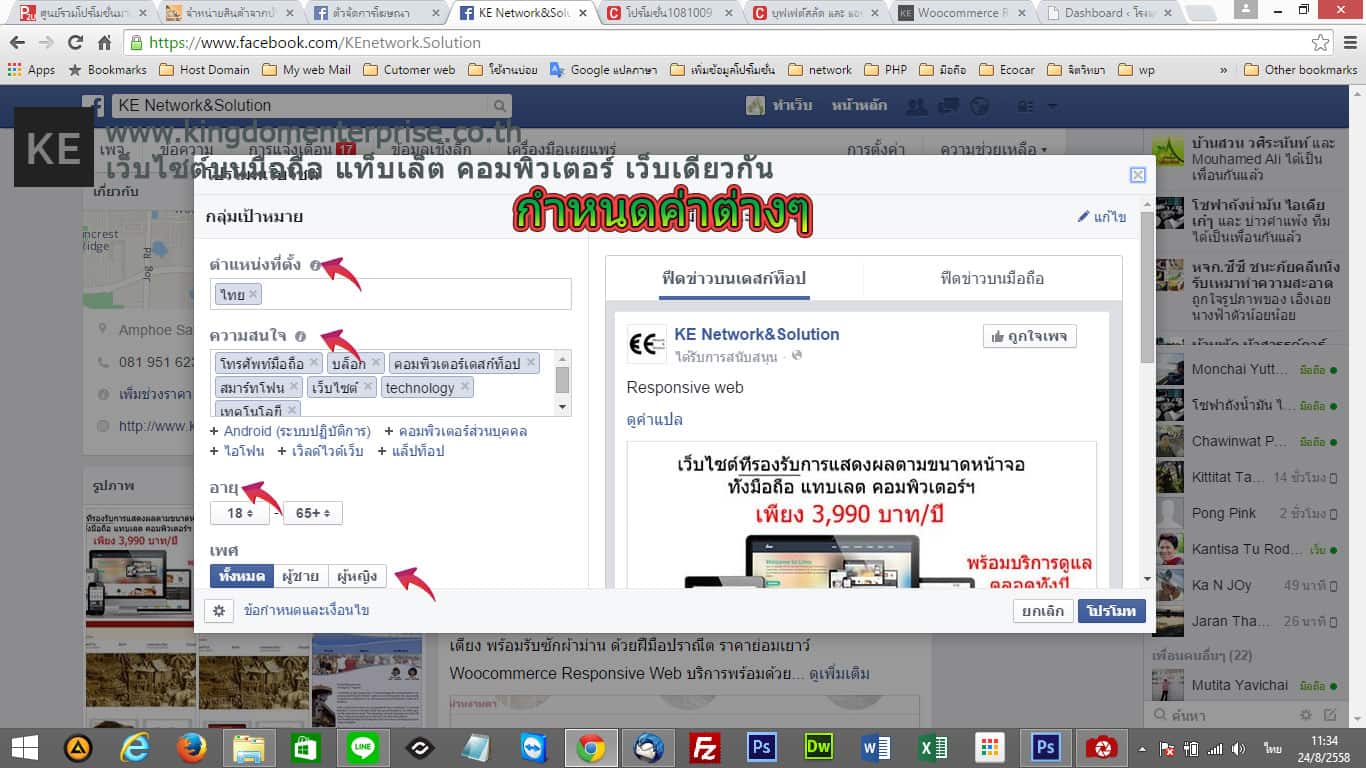Remove the ไทย location tag
This screenshot has width=1366, height=768.
(253, 294)
